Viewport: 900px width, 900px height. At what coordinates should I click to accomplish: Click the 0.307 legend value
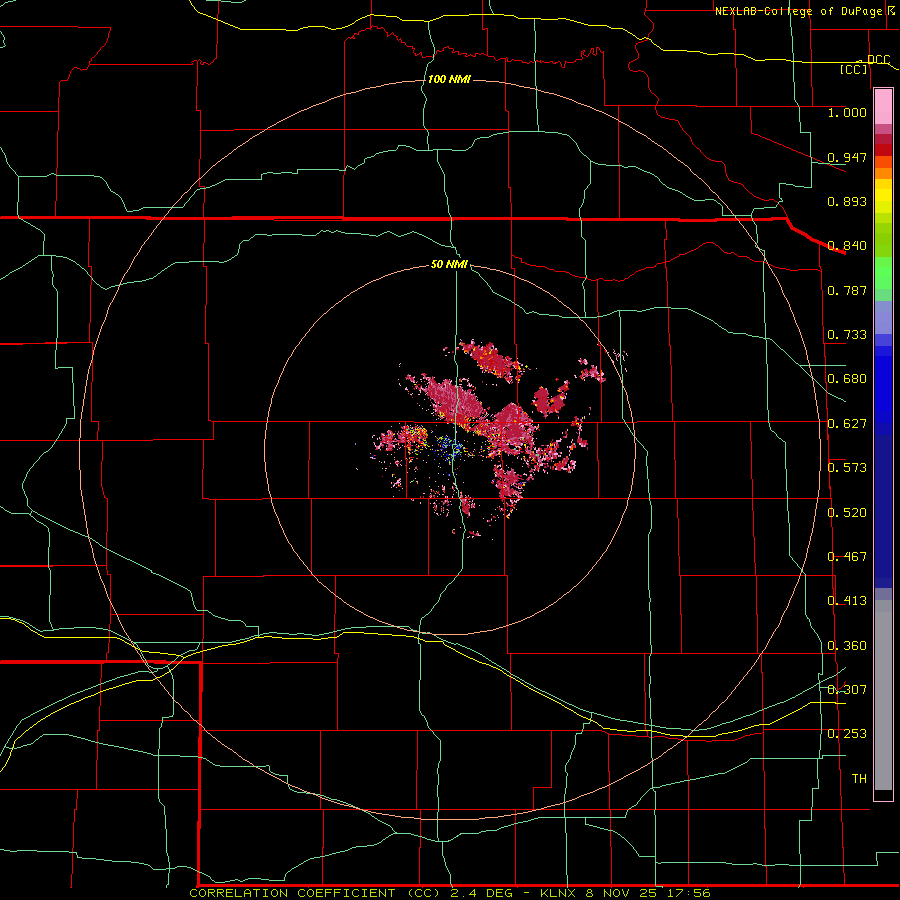pyautogui.click(x=847, y=690)
